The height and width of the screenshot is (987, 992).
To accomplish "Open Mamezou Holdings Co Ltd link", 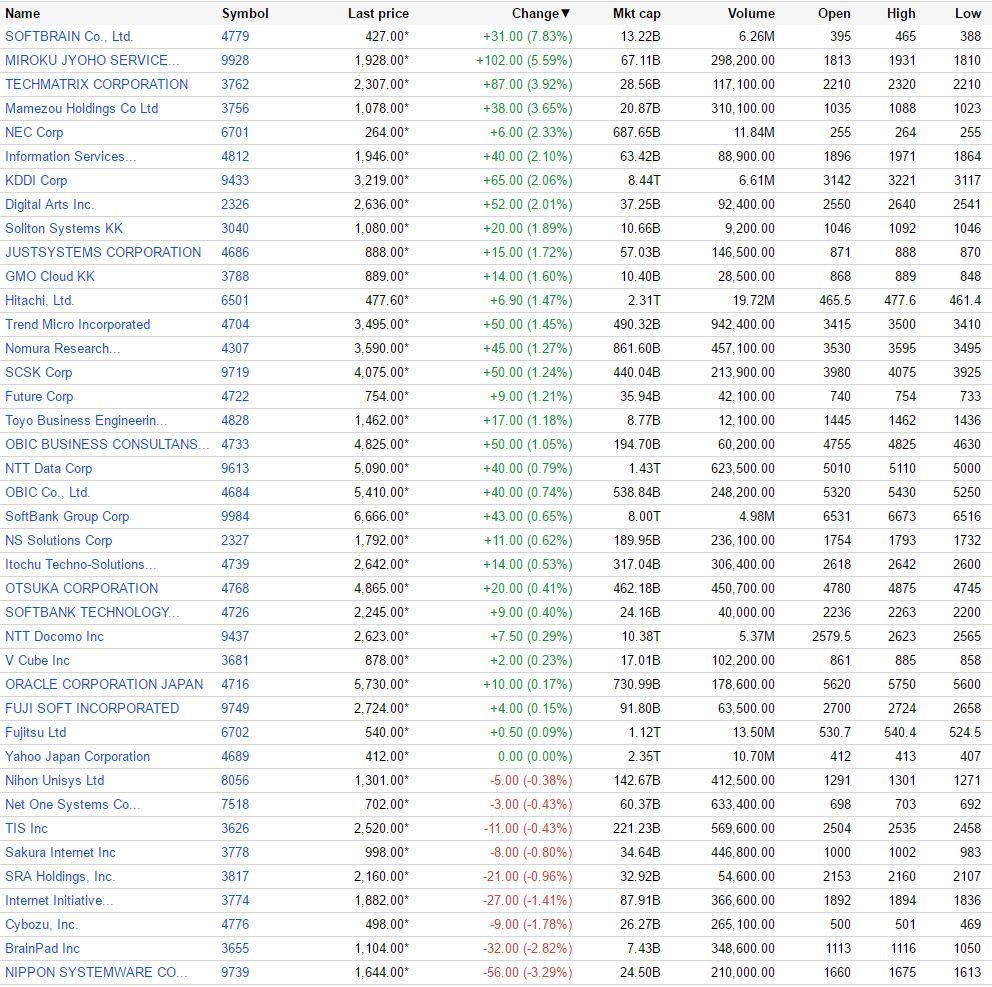I will click(82, 109).
